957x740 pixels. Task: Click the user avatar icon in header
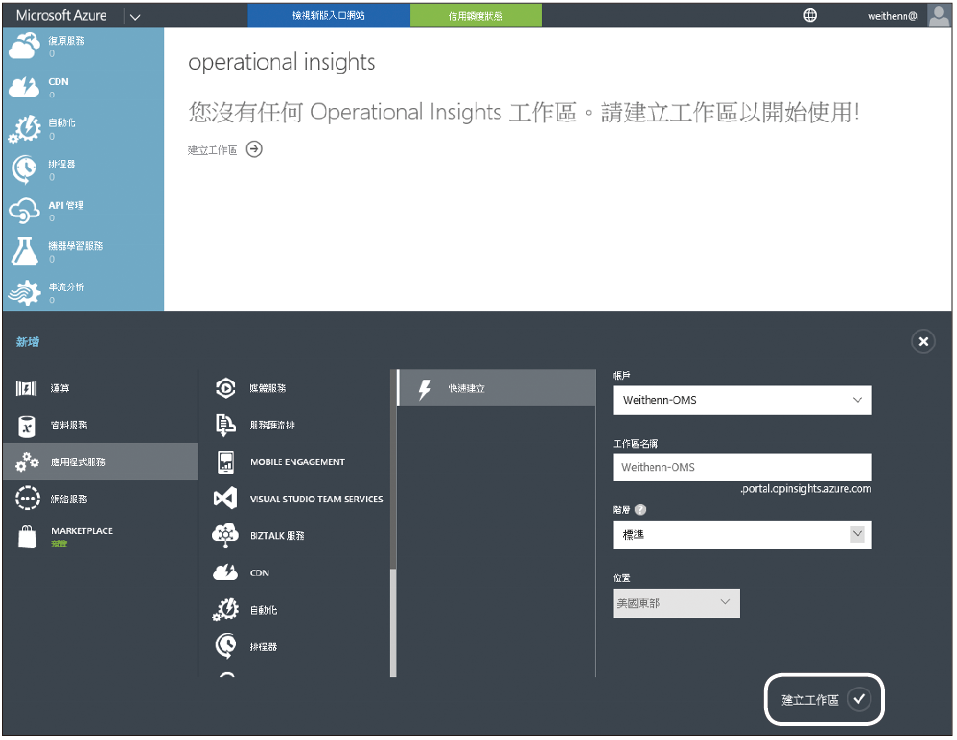(x=938, y=15)
